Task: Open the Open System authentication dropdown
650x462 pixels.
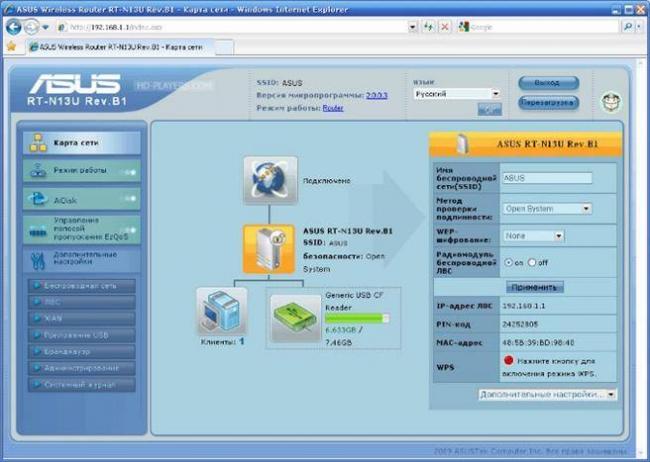Action: [547, 209]
